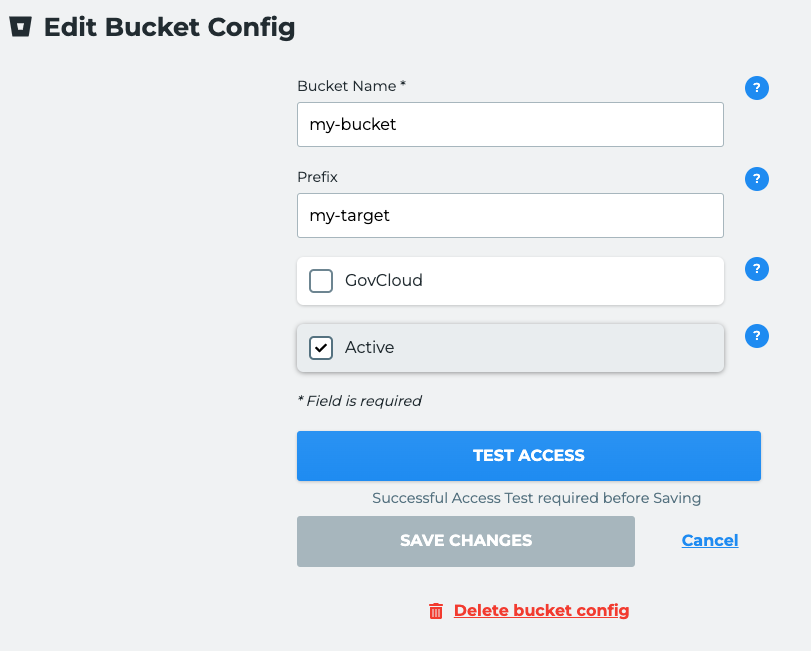Click the bucket icon beside the page title

(x=21, y=26)
